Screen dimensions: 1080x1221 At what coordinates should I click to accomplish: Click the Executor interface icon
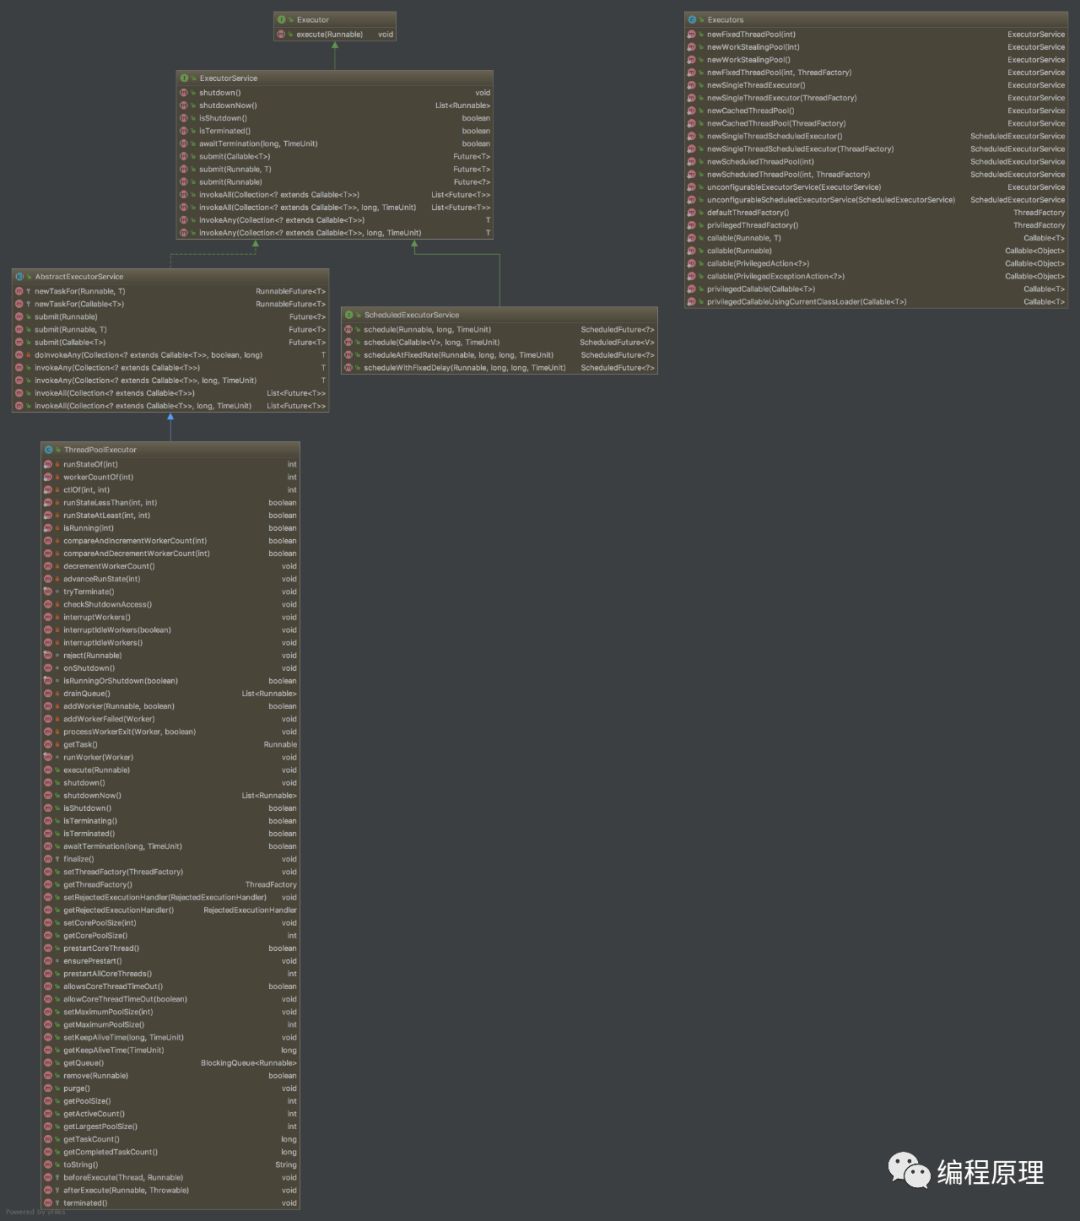[282, 19]
